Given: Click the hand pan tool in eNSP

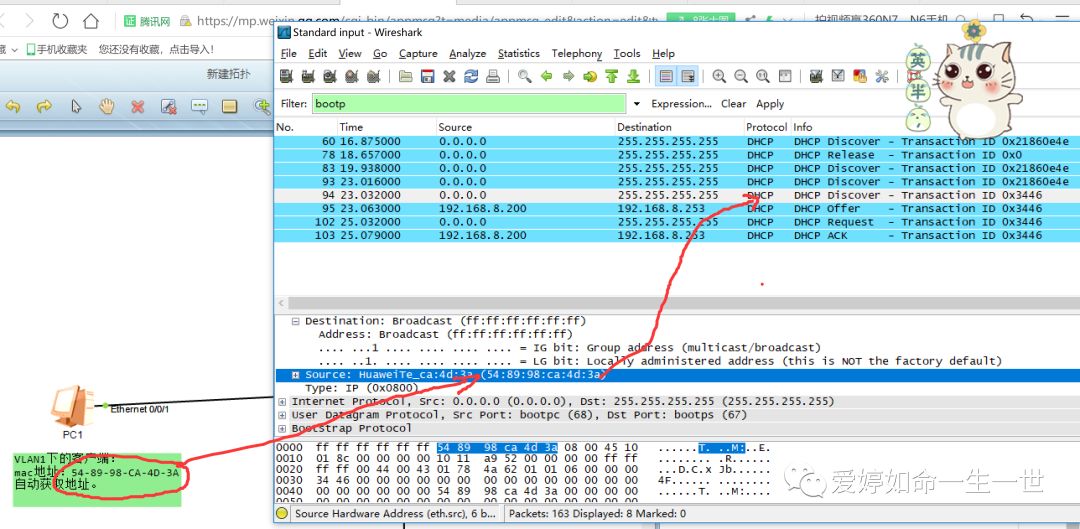Looking at the screenshot, I should point(107,106).
